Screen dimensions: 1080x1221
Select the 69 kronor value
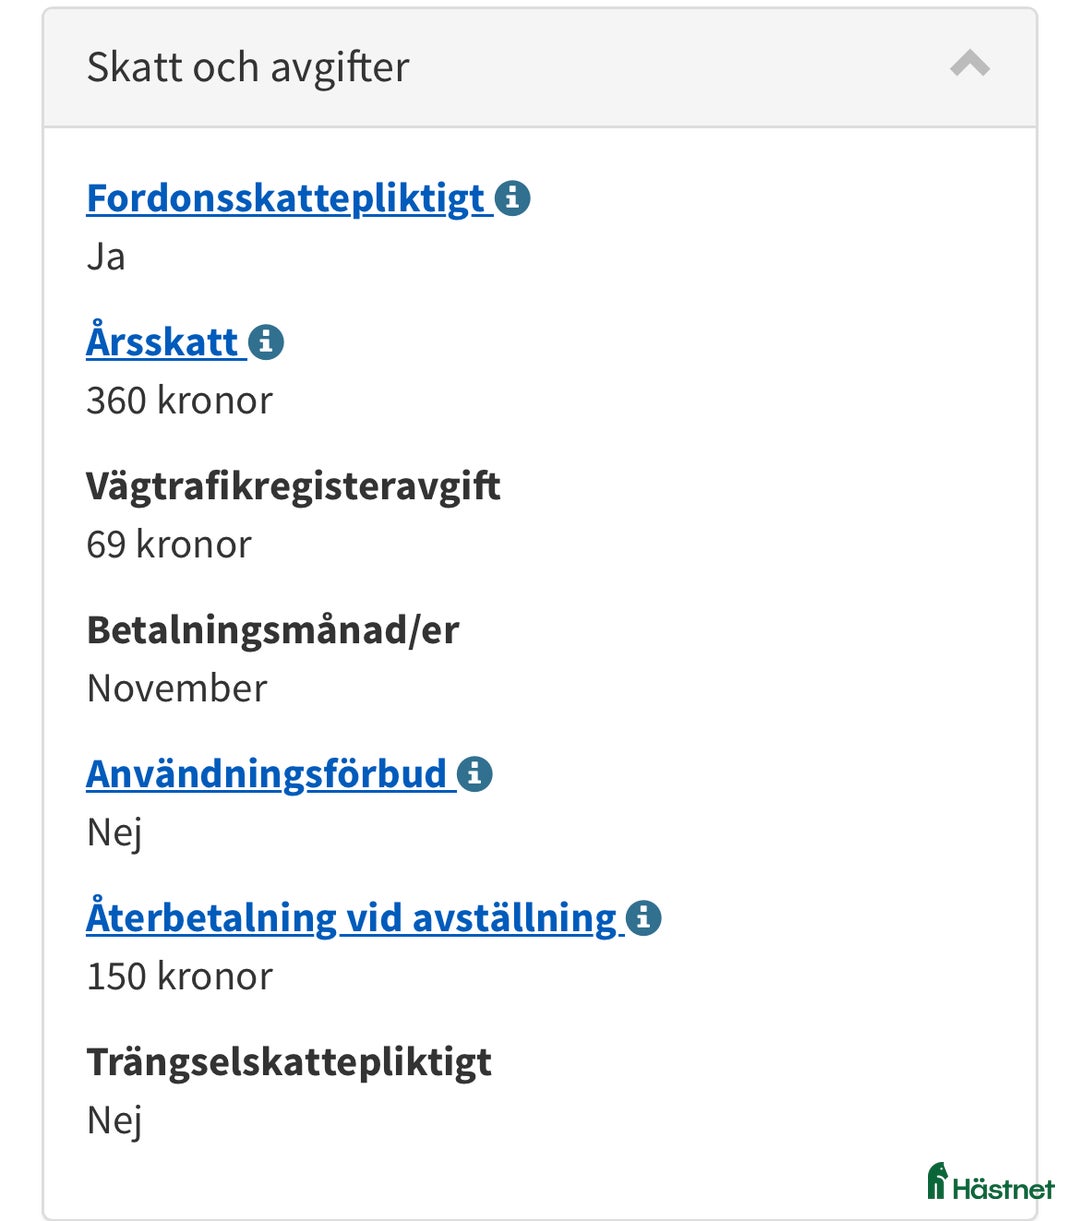click(169, 545)
